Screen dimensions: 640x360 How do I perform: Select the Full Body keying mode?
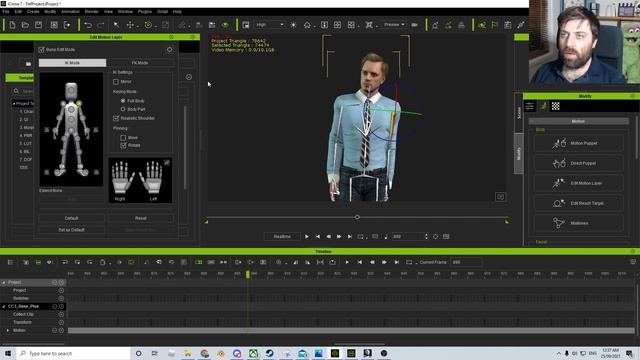click(123, 100)
